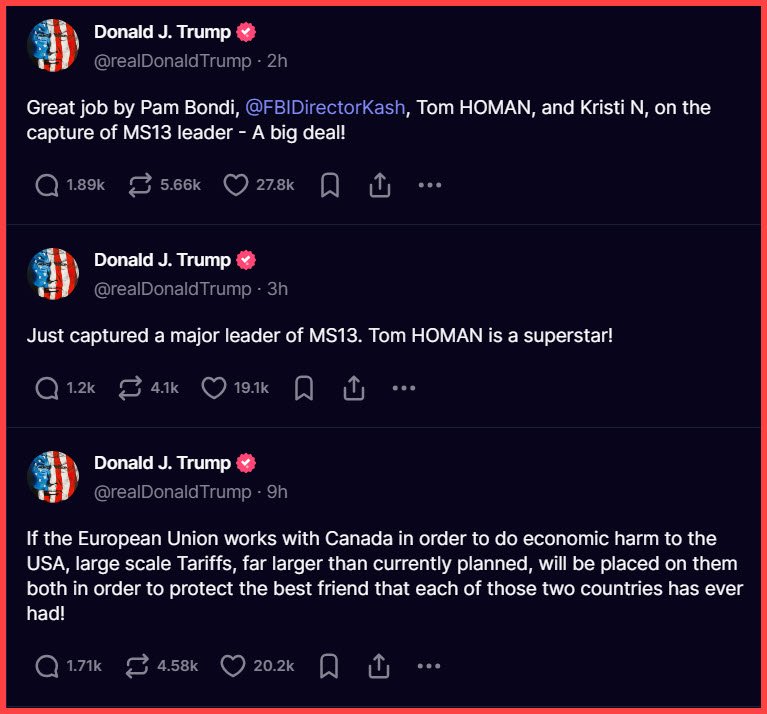Open more options on Tariffs post
The height and width of the screenshot is (714, 767).
pyautogui.click(x=428, y=666)
